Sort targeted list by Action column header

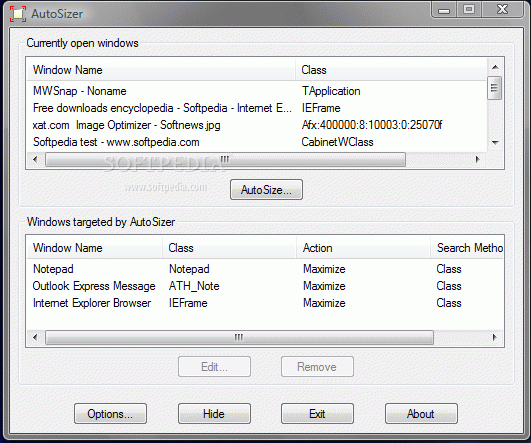(363, 248)
